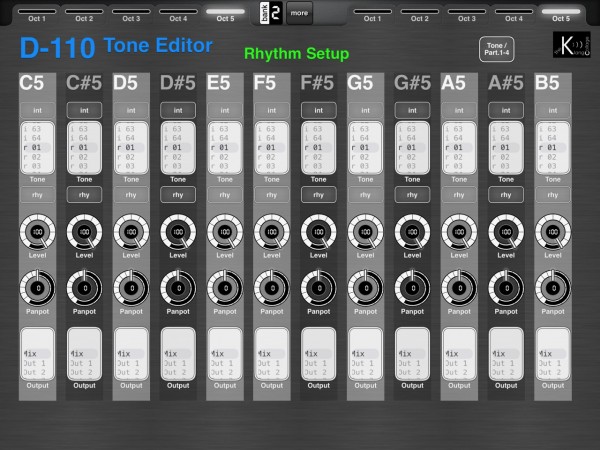Click the Level knob for E5

pos(225,232)
